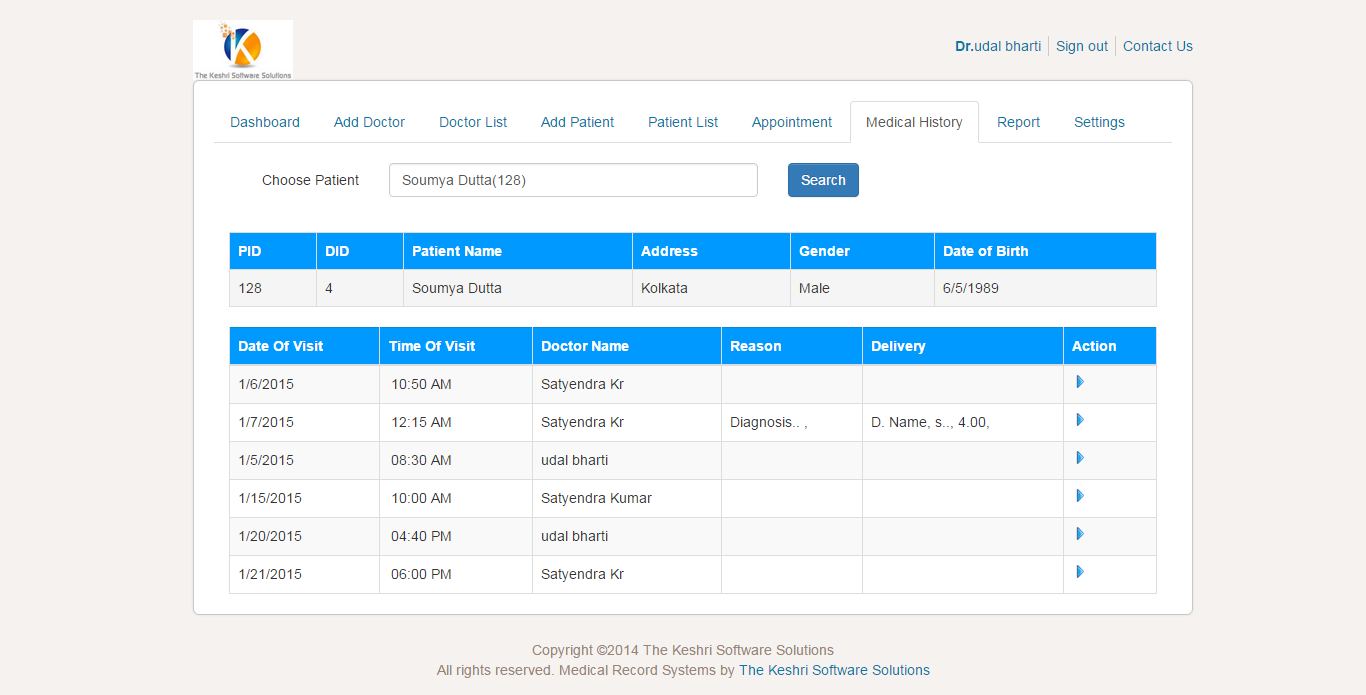Image resolution: width=1366 pixels, height=695 pixels.
Task: Open the Choose Patient selection field
Action: [x=573, y=180]
